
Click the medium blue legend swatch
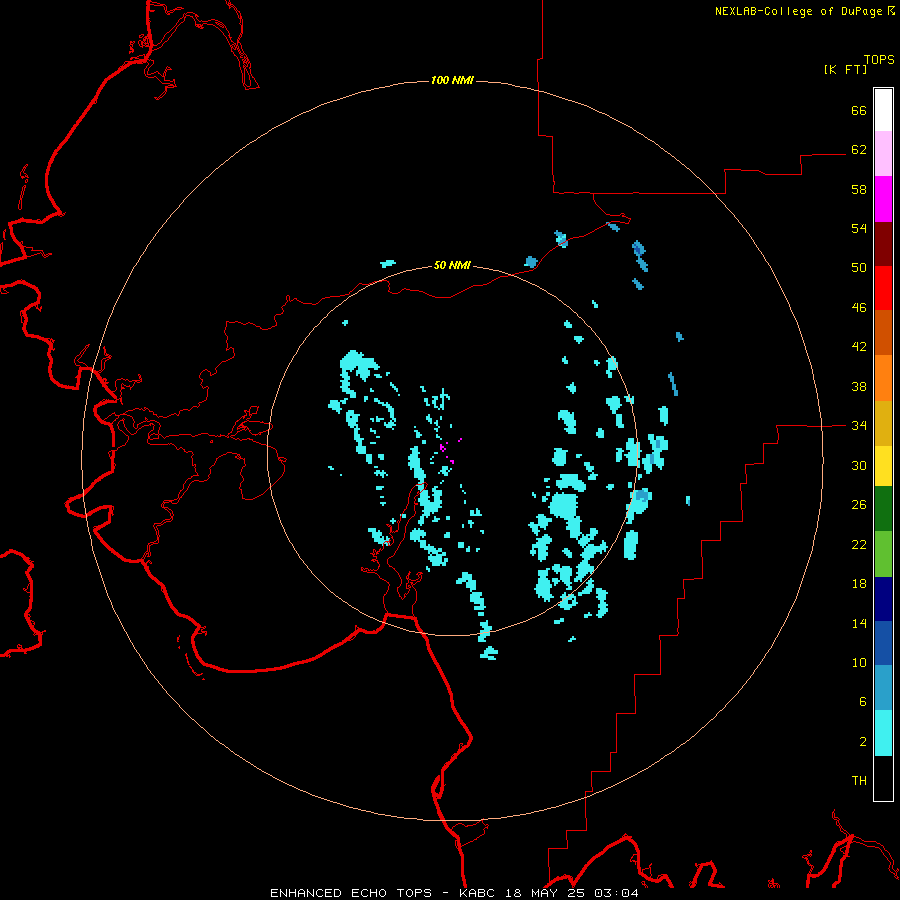click(x=883, y=643)
